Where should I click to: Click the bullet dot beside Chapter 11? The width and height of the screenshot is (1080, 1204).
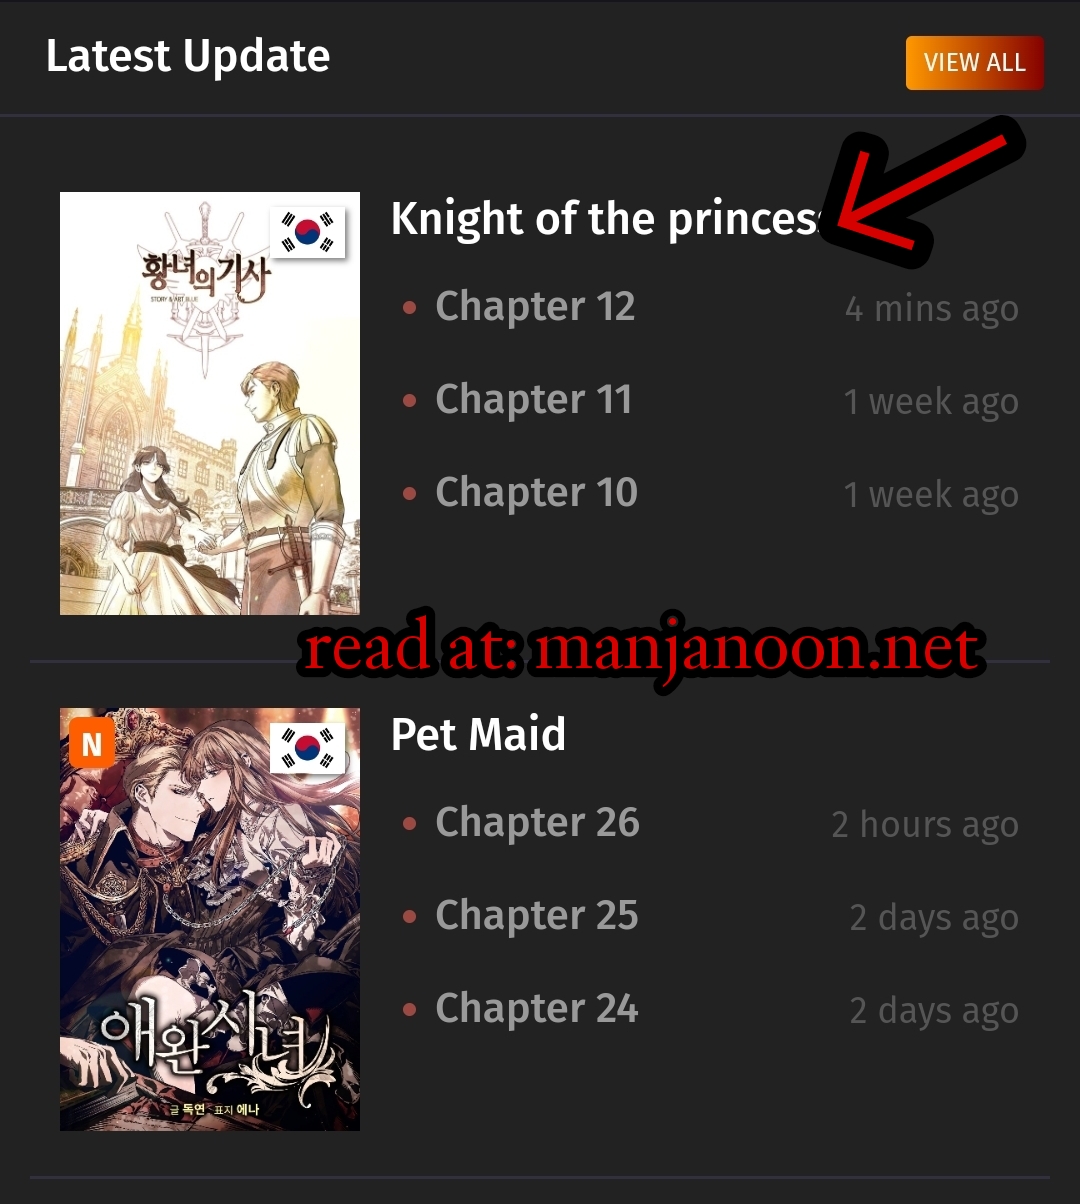(409, 401)
